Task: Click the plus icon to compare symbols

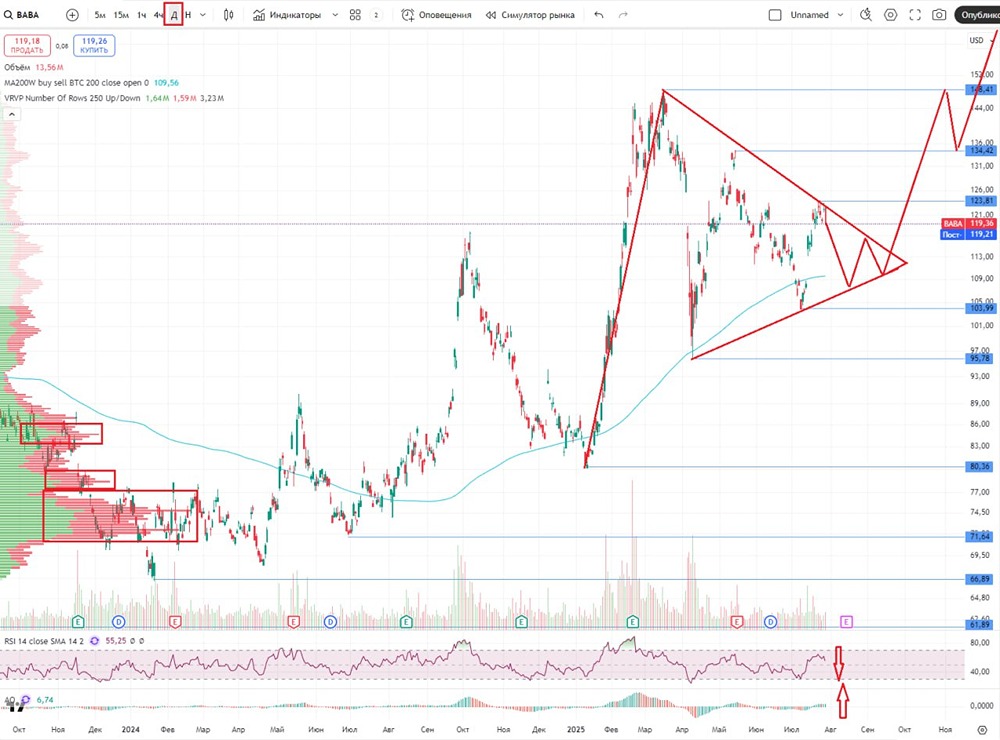Action: coord(72,15)
